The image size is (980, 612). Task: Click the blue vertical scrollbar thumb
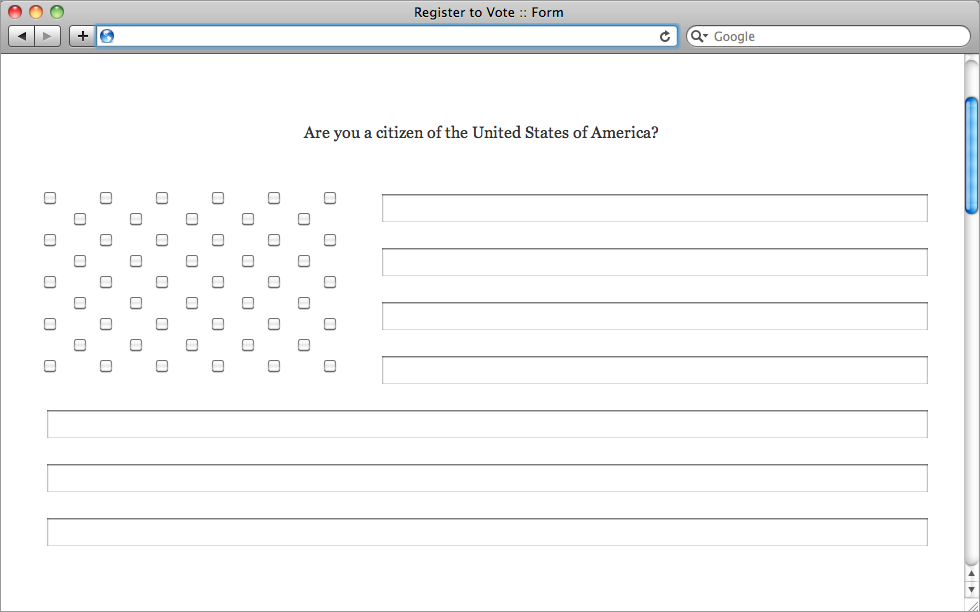[971, 156]
